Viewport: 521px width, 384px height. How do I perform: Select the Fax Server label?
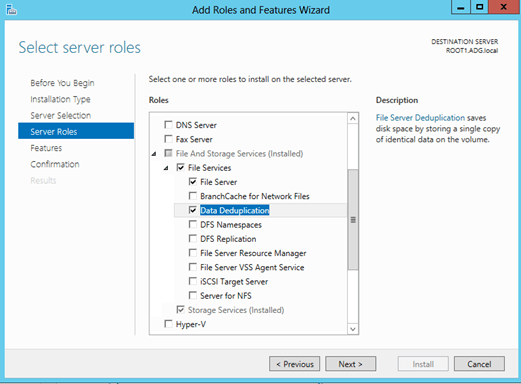[194, 139]
